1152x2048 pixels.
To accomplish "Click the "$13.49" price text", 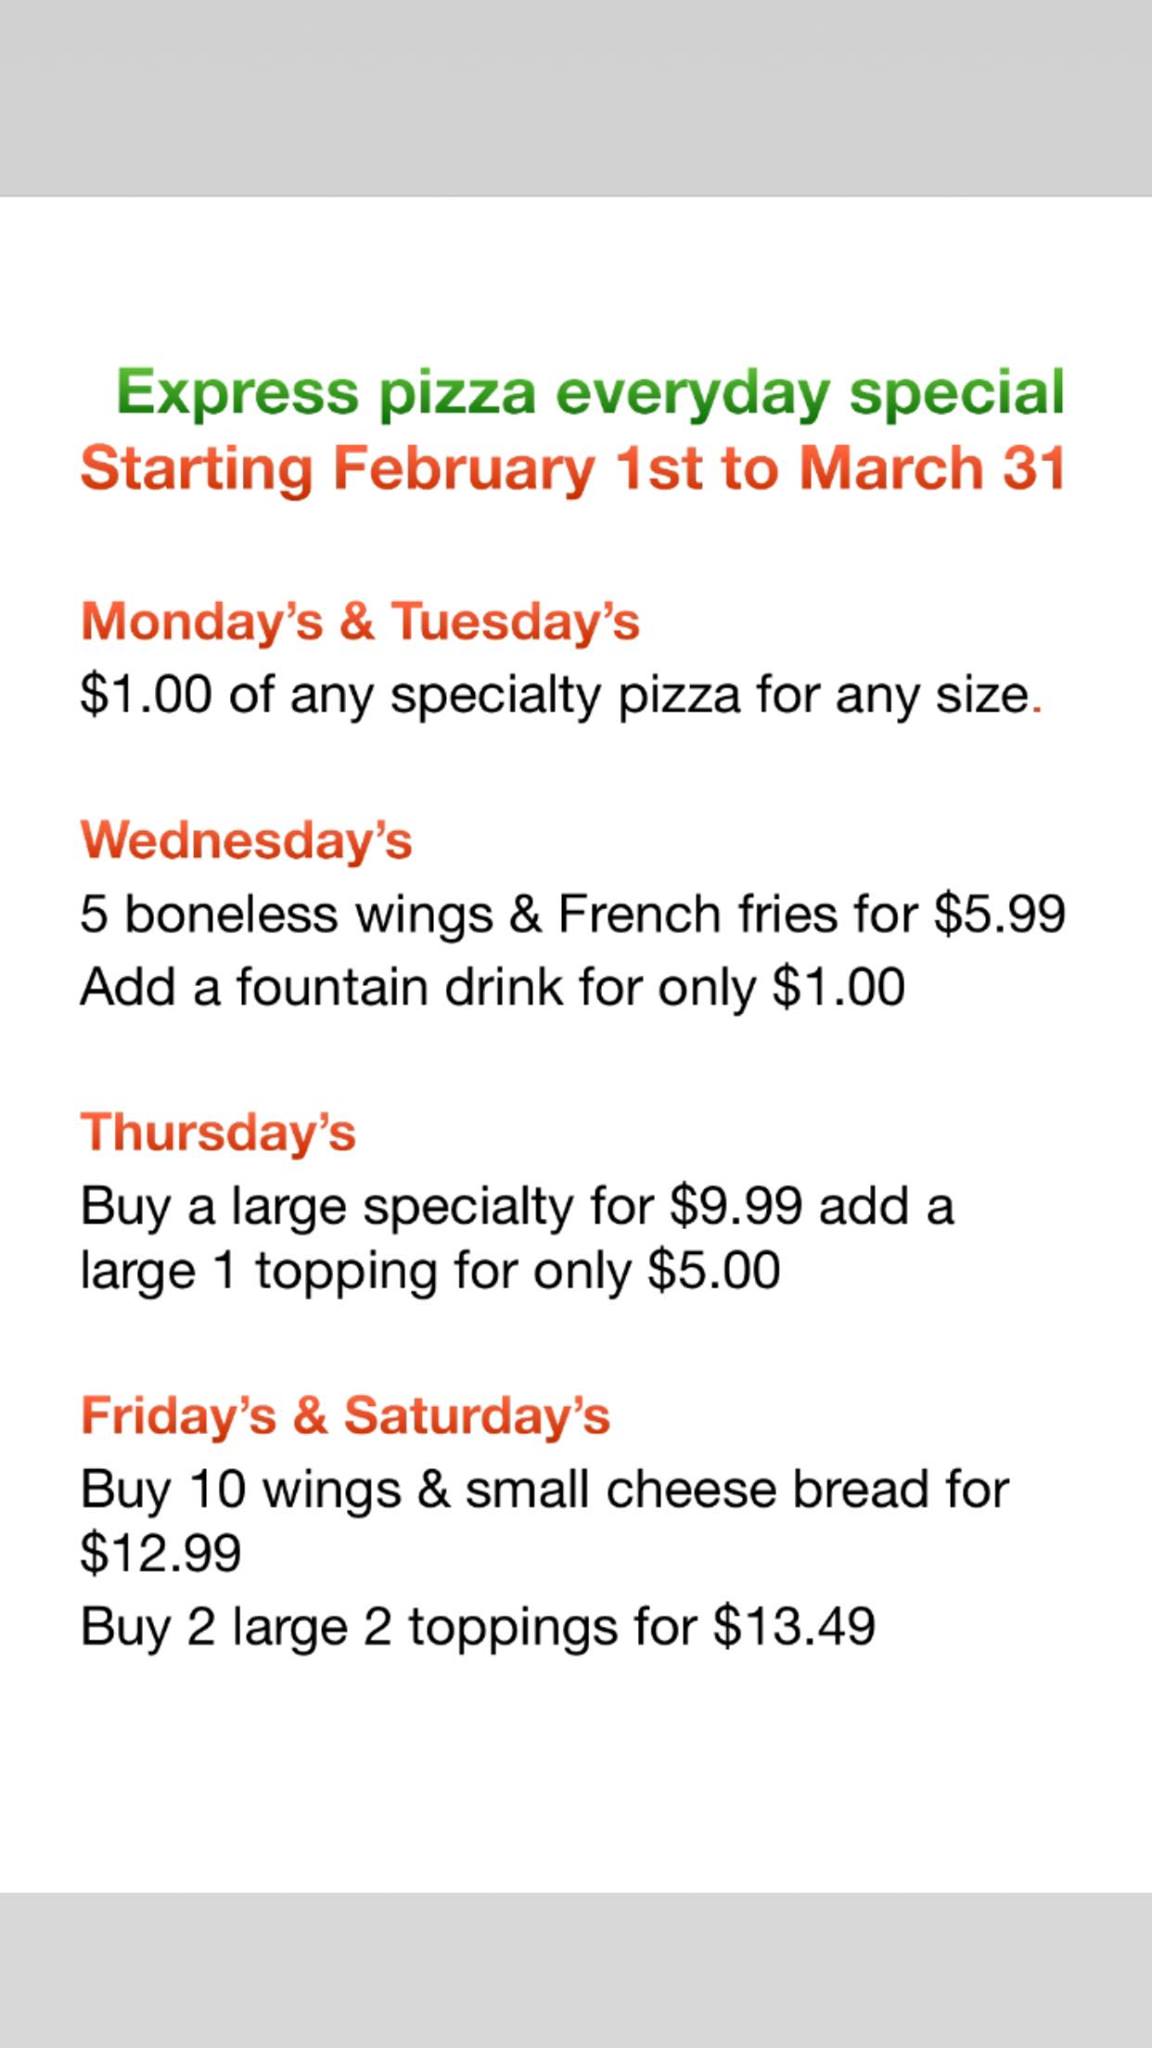I will click(x=794, y=1627).
